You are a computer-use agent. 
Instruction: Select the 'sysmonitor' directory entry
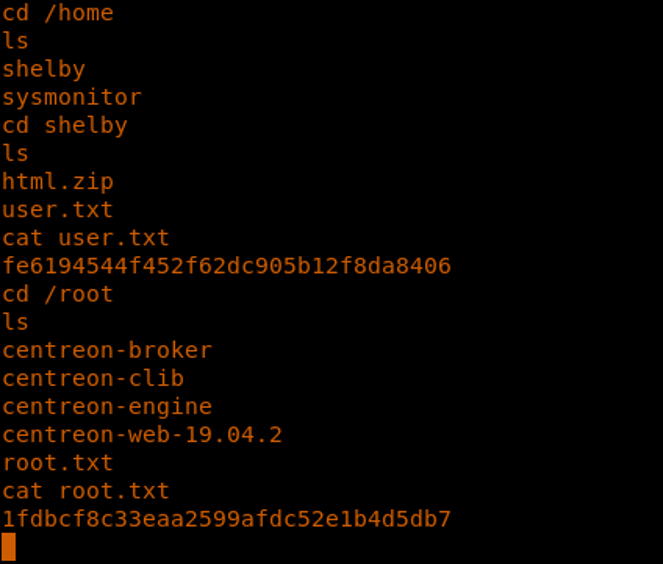click(x=71, y=97)
